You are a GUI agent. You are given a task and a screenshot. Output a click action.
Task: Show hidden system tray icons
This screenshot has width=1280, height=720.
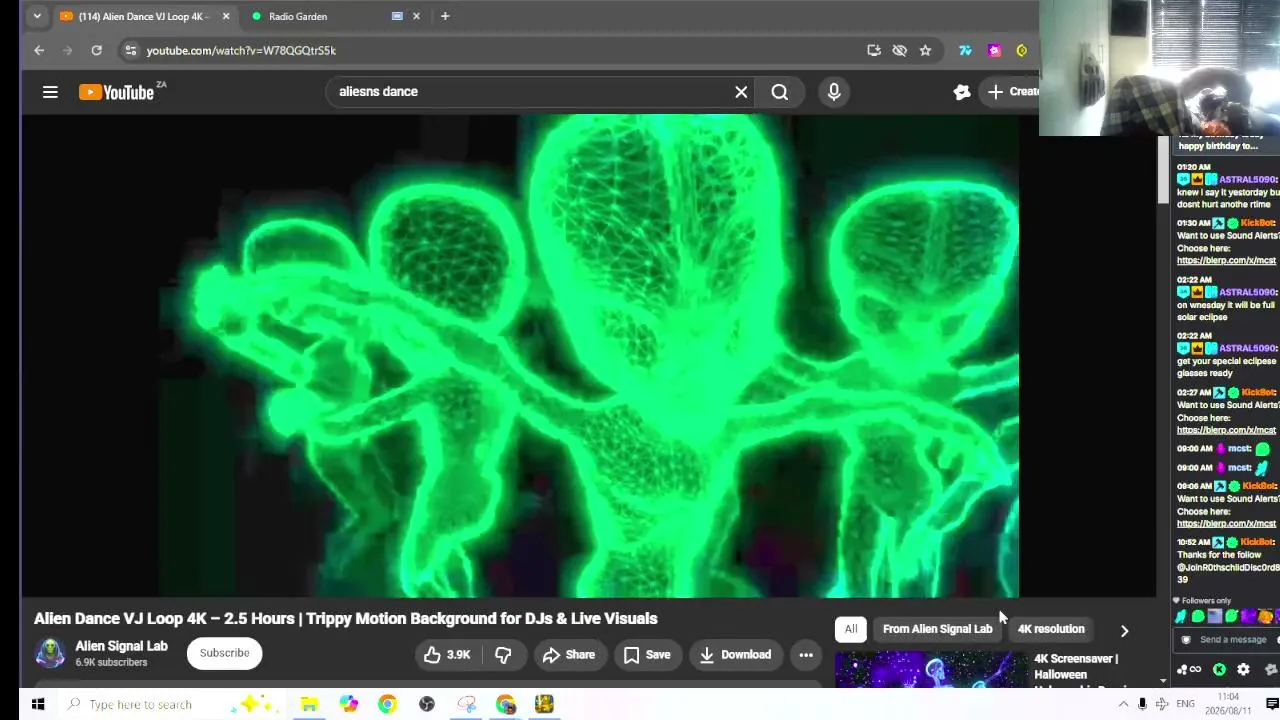click(1123, 704)
